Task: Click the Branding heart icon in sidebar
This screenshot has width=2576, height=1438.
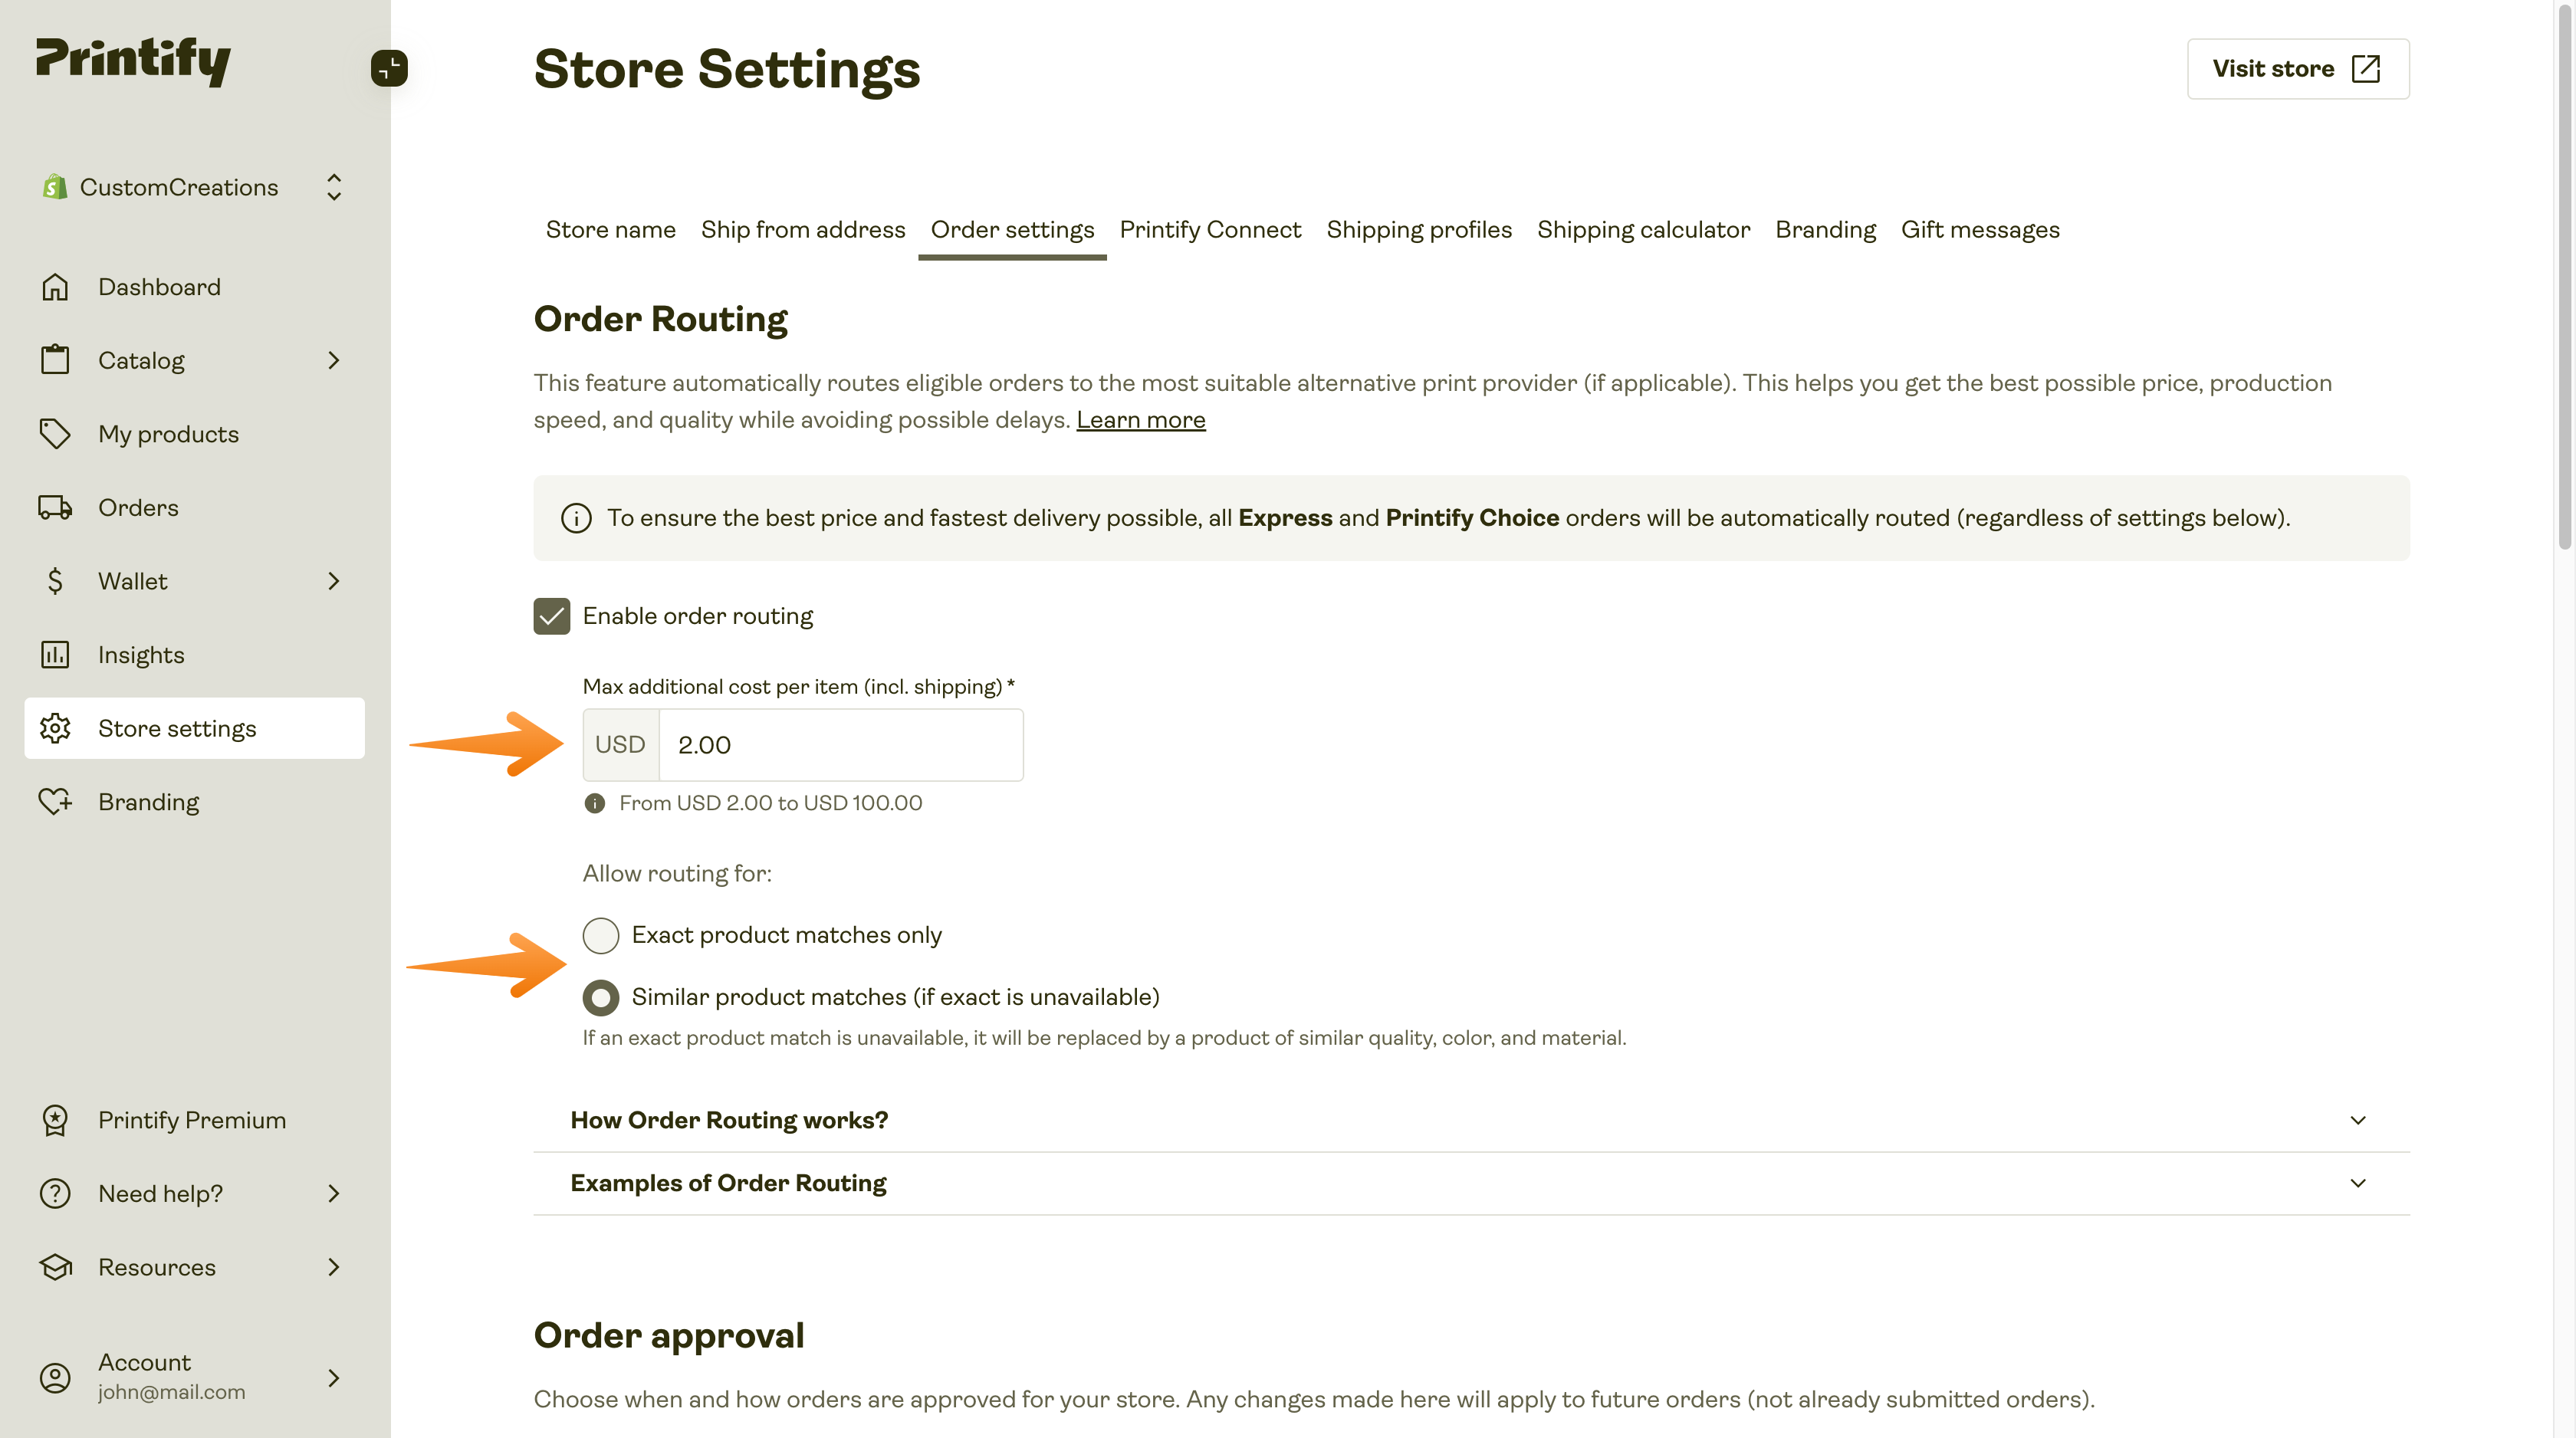Action: (55, 802)
